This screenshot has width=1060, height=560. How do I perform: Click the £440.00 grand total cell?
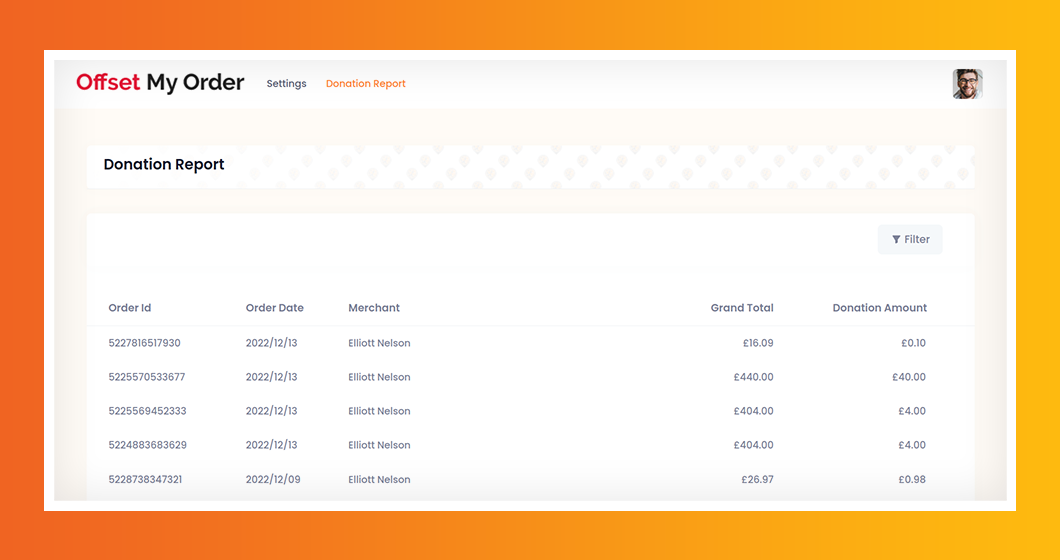[x=753, y=377]
